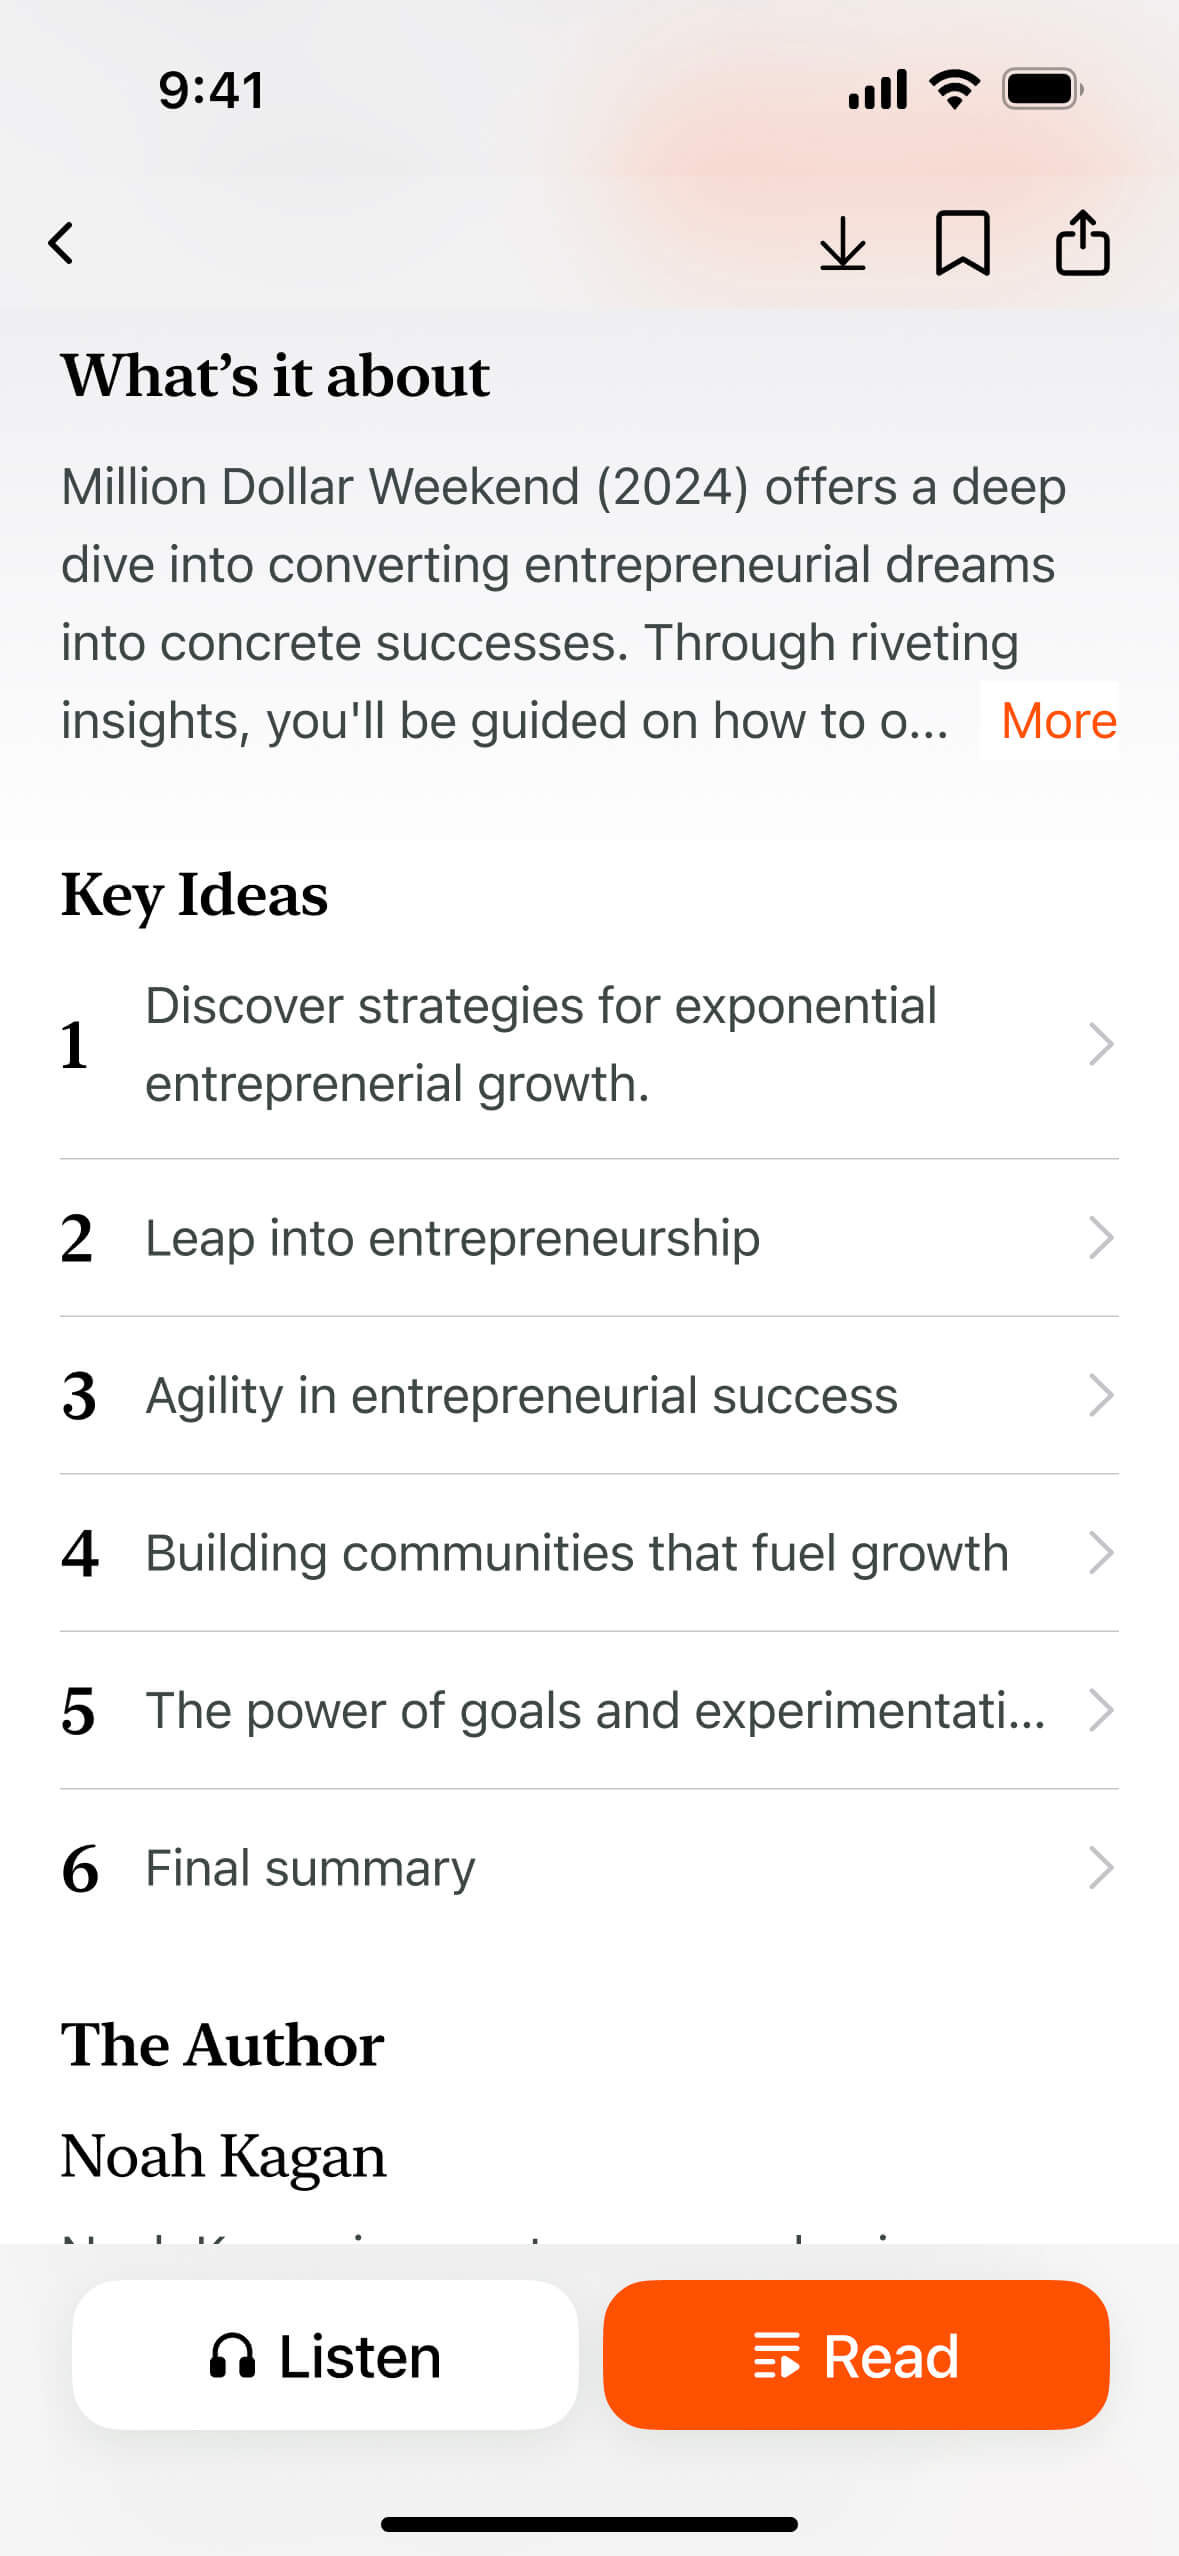Viewport: 1179px width, 2556px height.
Task: Expand Leap into entrepreneurship chevron
Action: point(1100,1238)
